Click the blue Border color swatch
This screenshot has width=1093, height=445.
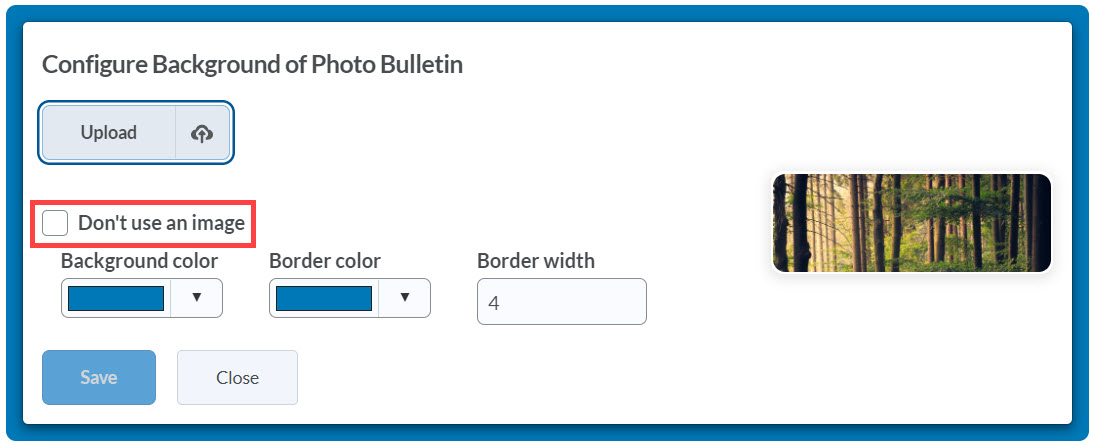click(x=323, y=298)
